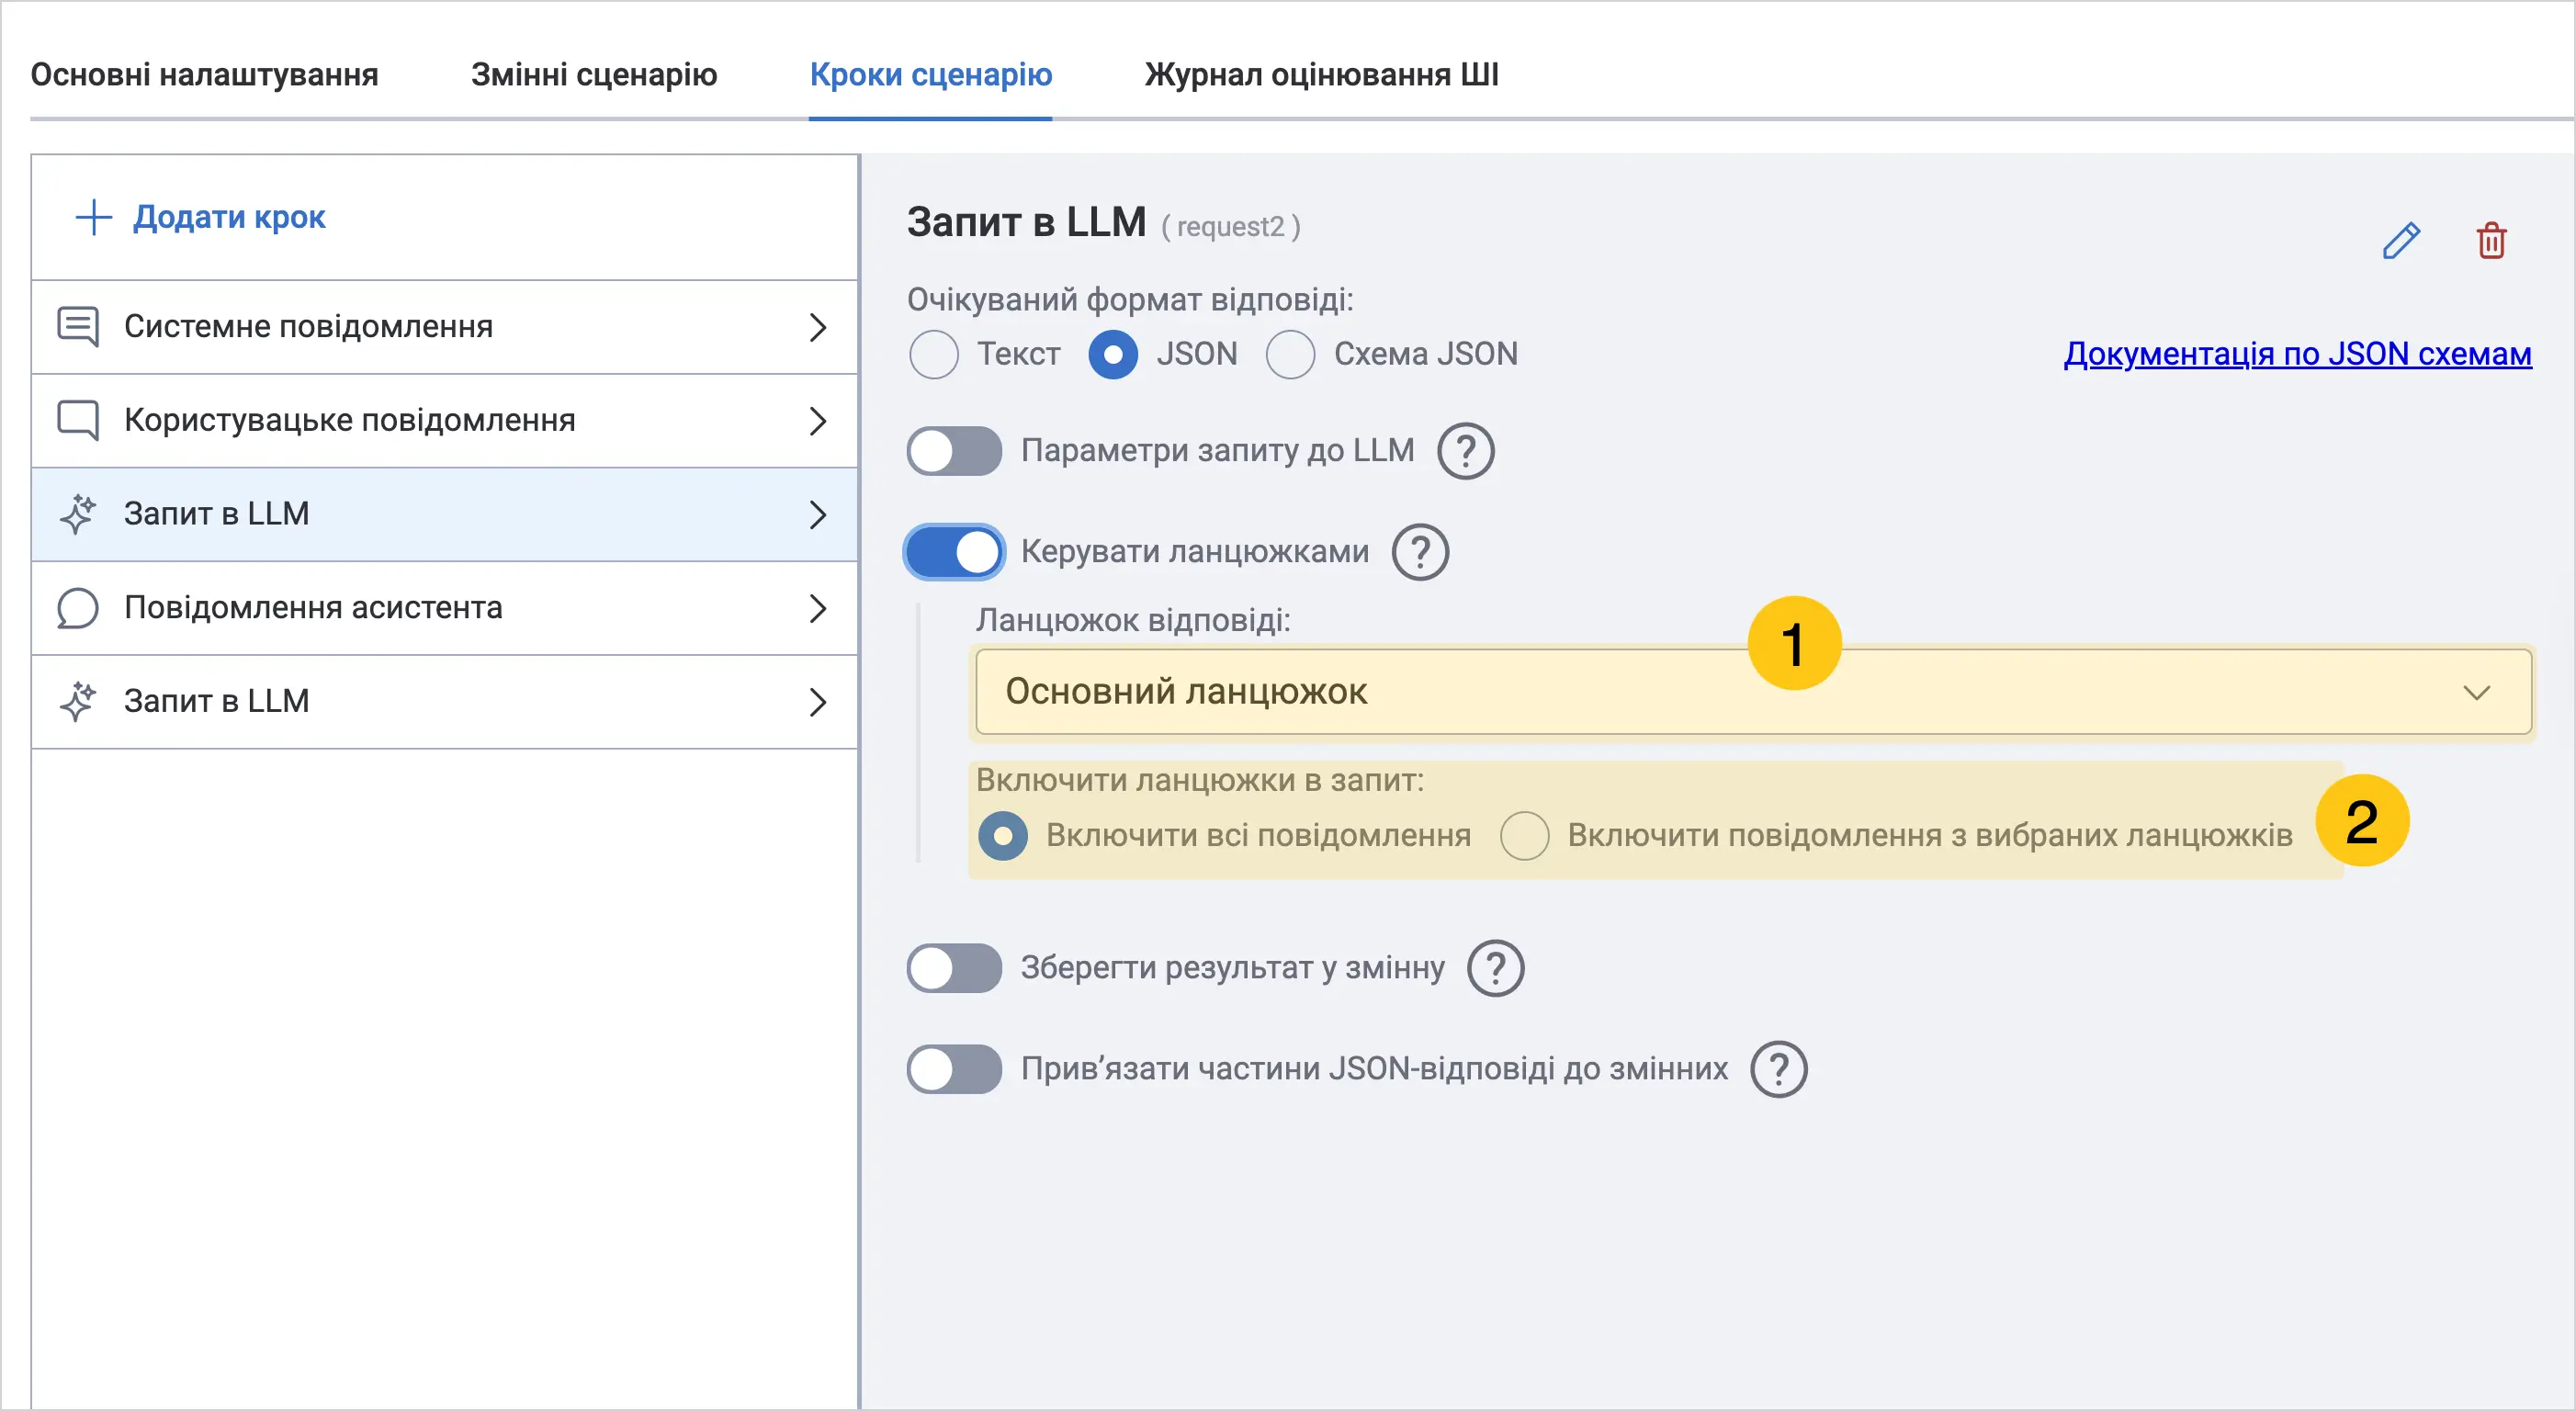Screen dimensions: 2576x1411
Task: Open help for Прив'язати частини JSON-відповіді
Action: click(x=1778, y=1069)
